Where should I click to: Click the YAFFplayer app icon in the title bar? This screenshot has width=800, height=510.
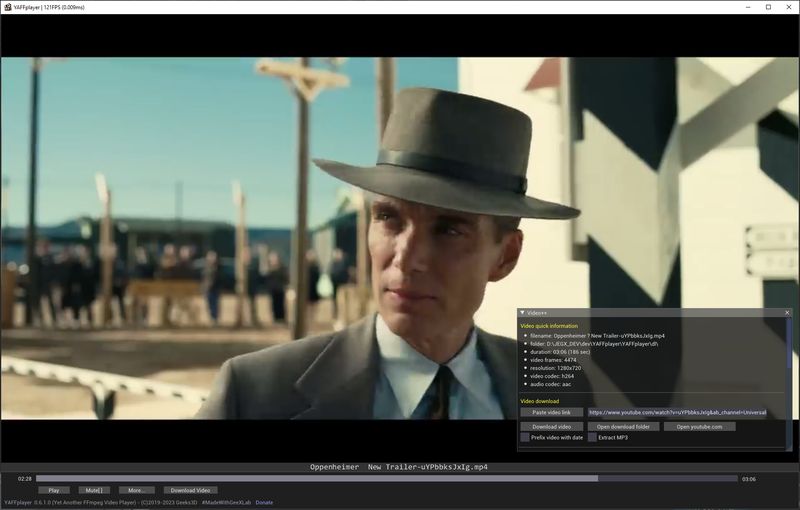point(8,7)
